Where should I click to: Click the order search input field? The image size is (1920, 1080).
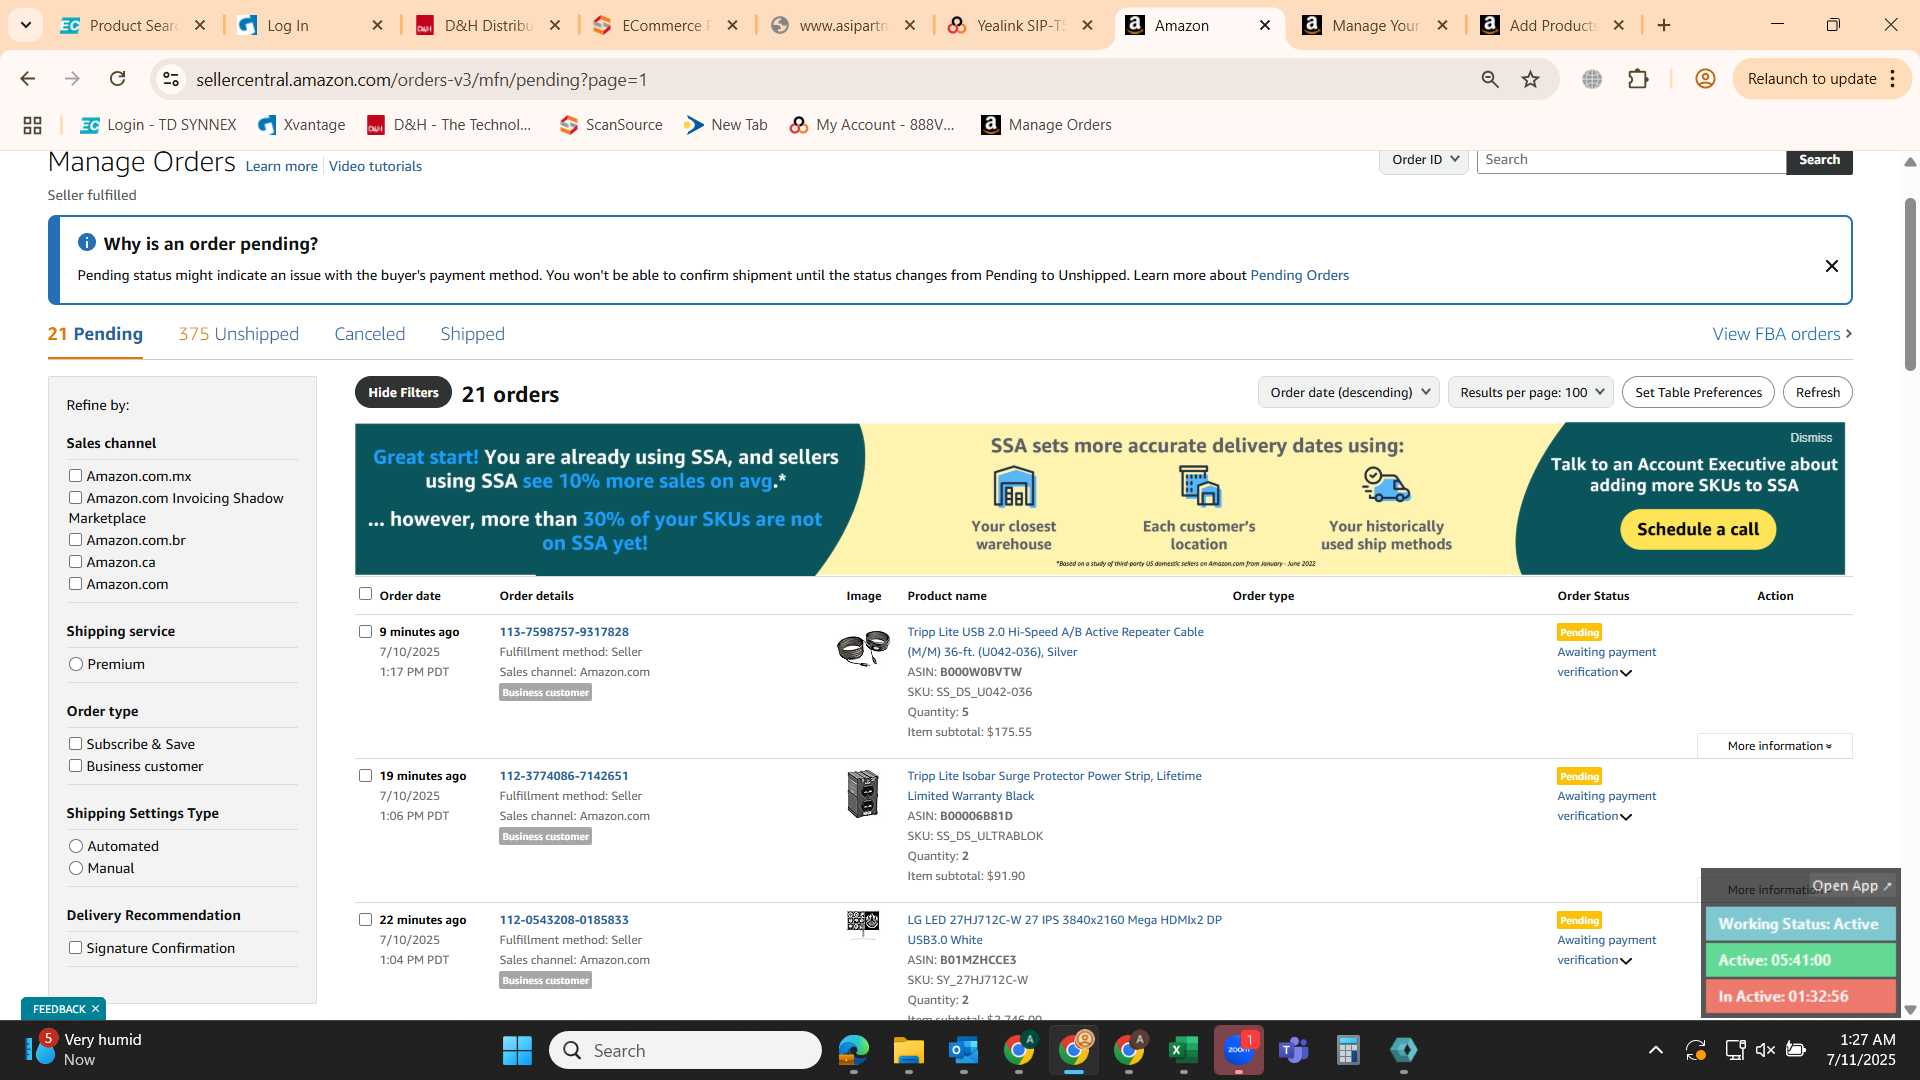click(x=1631, y=160)
